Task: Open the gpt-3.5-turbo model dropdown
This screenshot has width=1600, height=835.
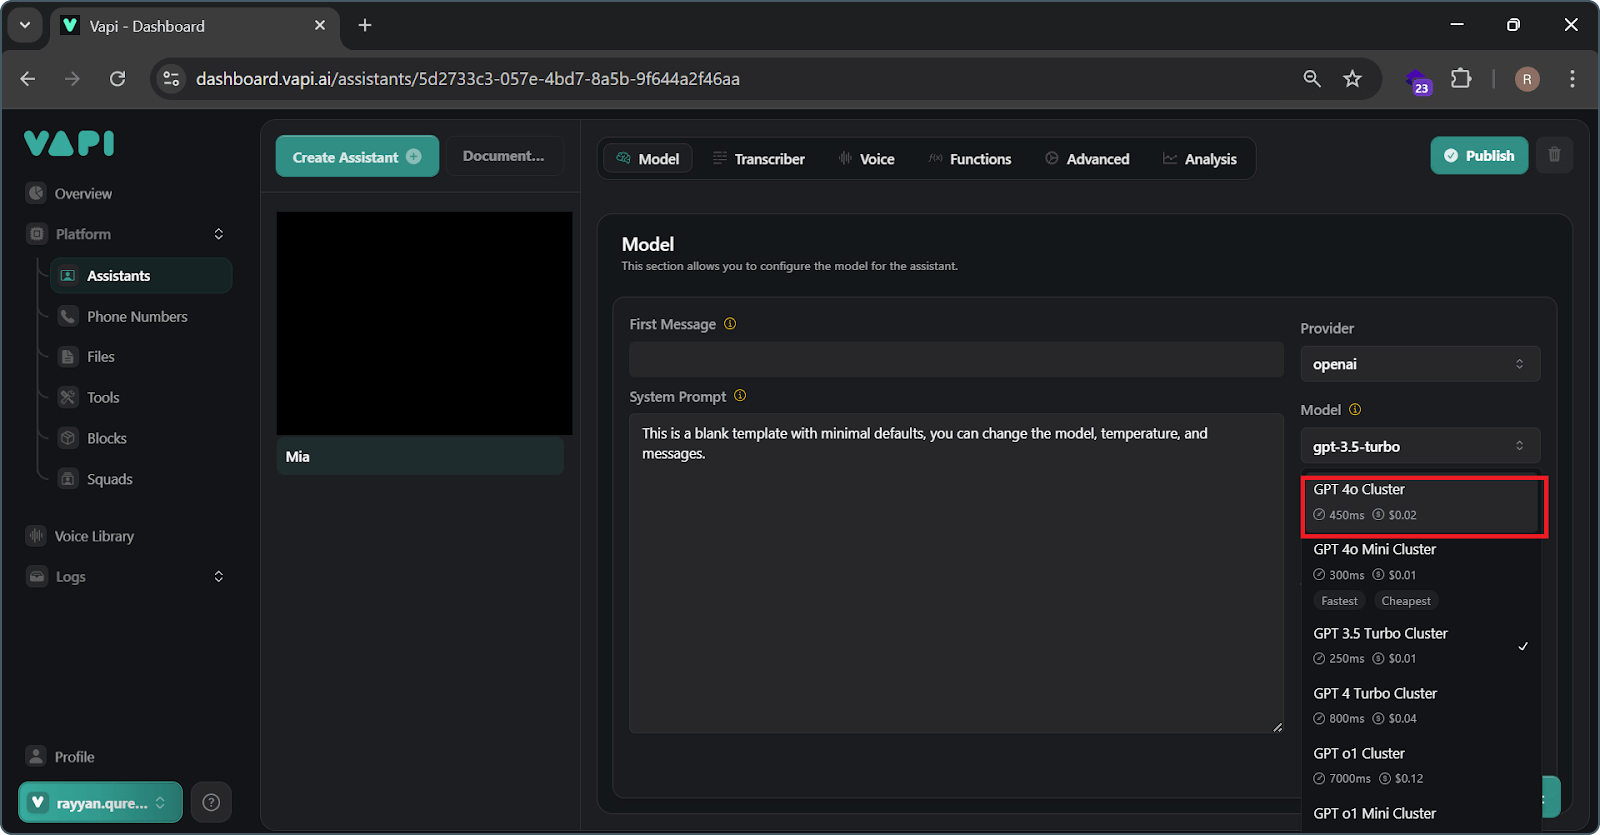Action: 1420,446
